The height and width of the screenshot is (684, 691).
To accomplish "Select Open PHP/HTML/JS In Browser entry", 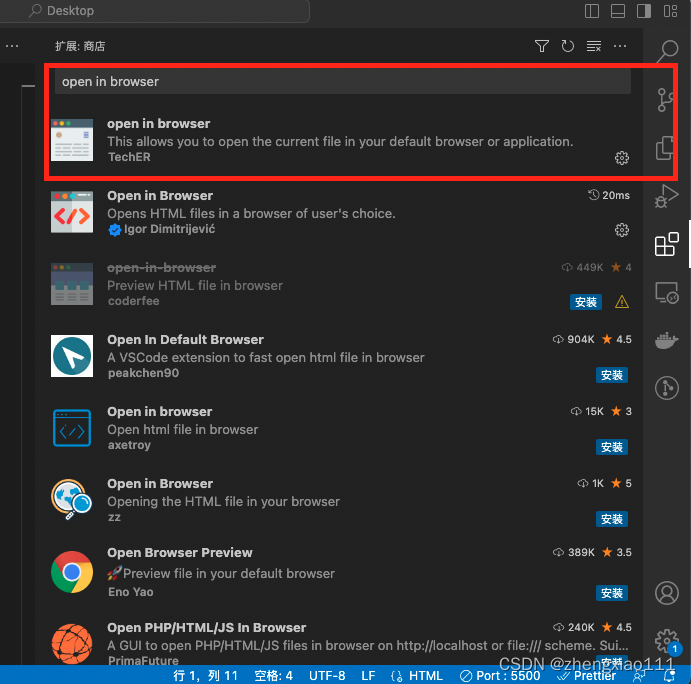I will click(x=340, y=643).
